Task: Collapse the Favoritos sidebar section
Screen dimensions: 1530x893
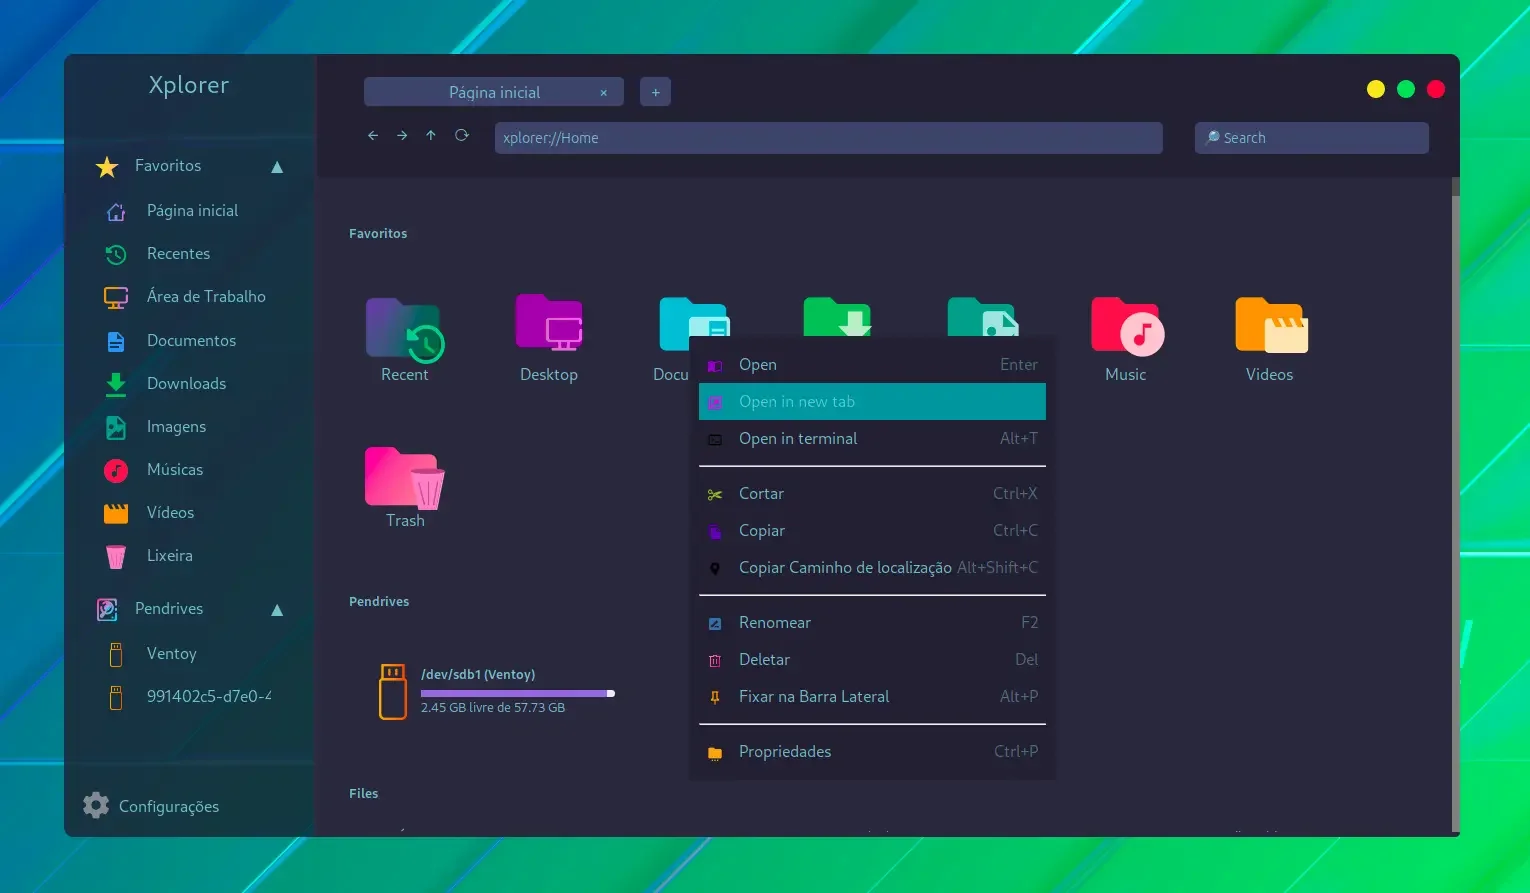Action: pos(277,167)
